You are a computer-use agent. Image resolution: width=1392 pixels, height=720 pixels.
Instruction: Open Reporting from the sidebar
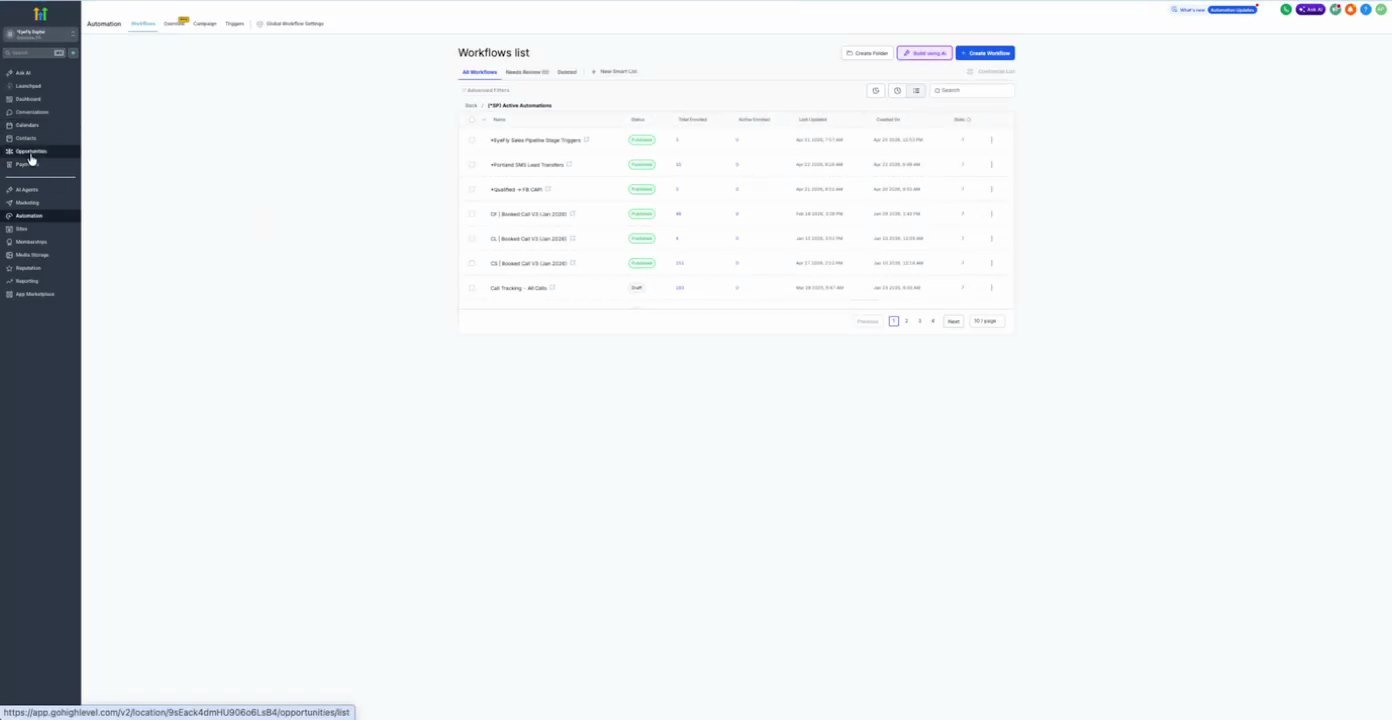(27, 281)
